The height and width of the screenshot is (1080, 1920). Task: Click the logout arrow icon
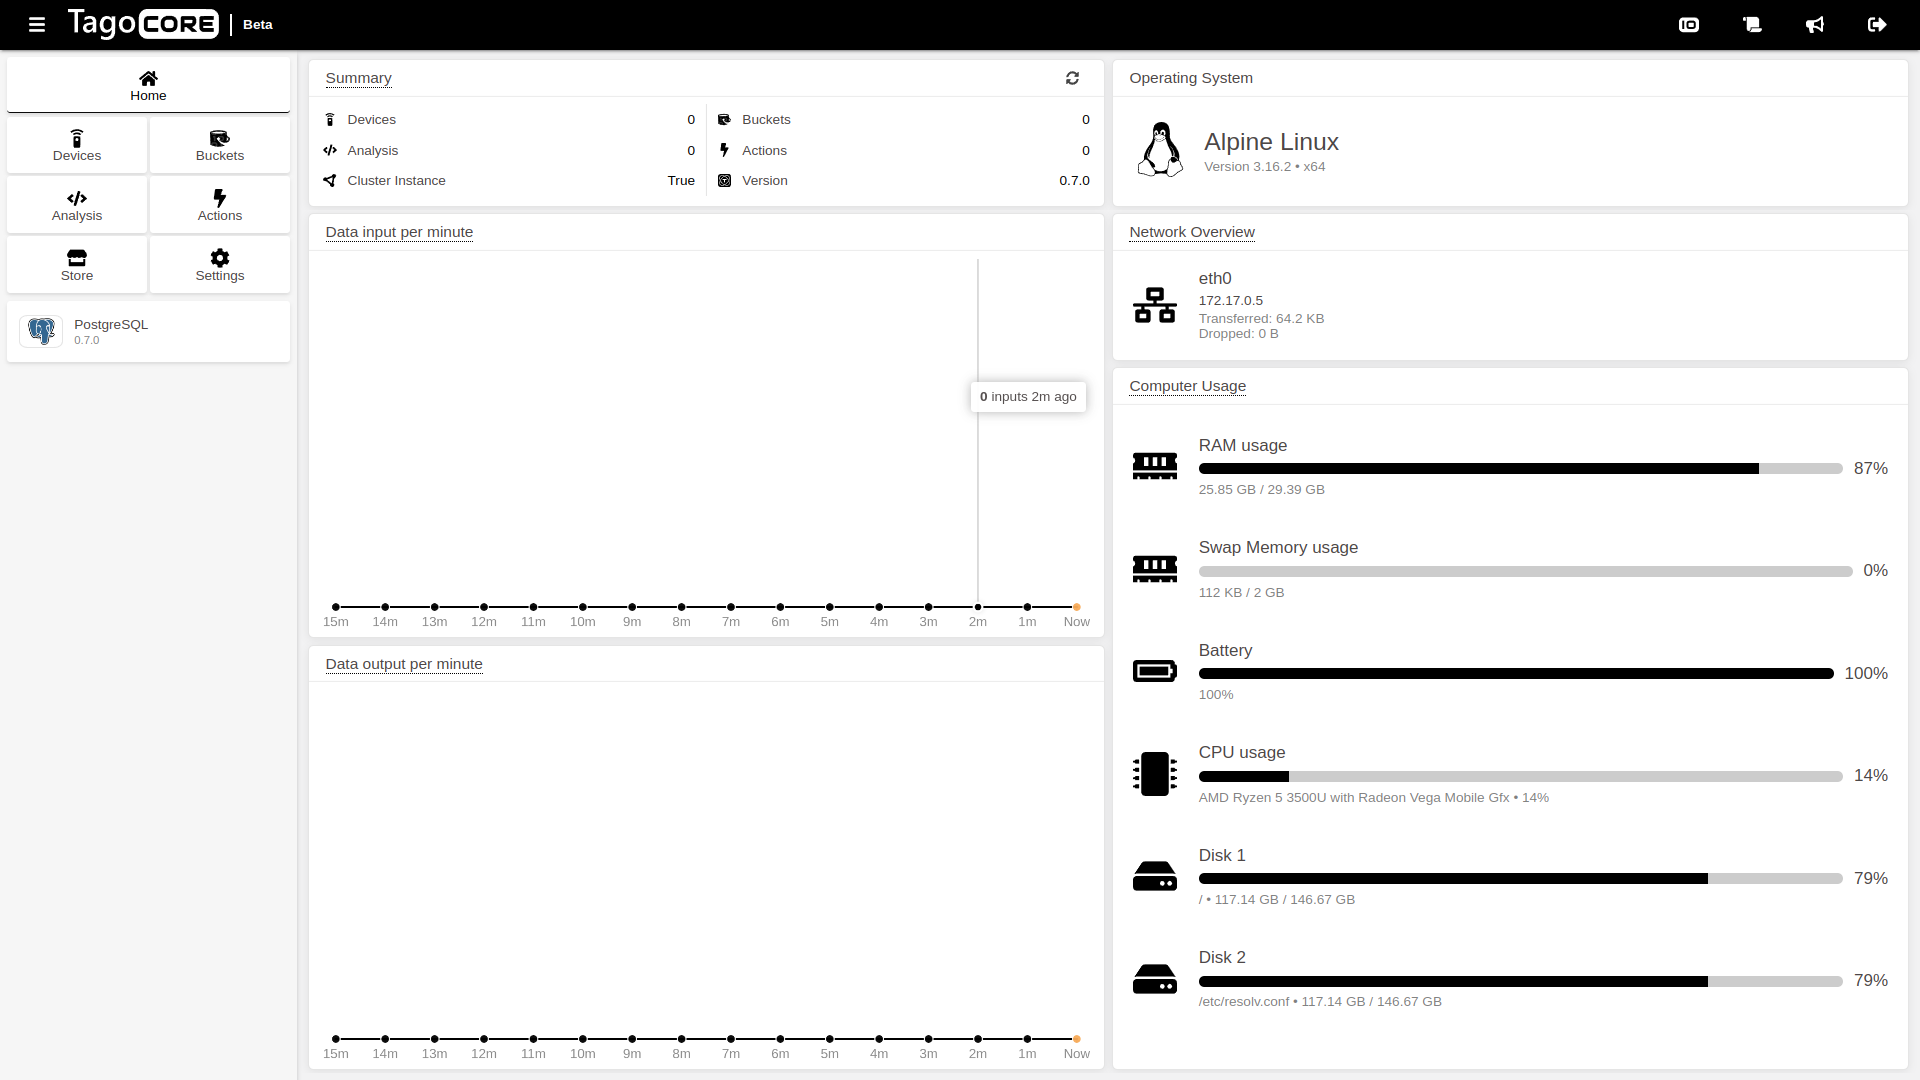pos(1877,24)
